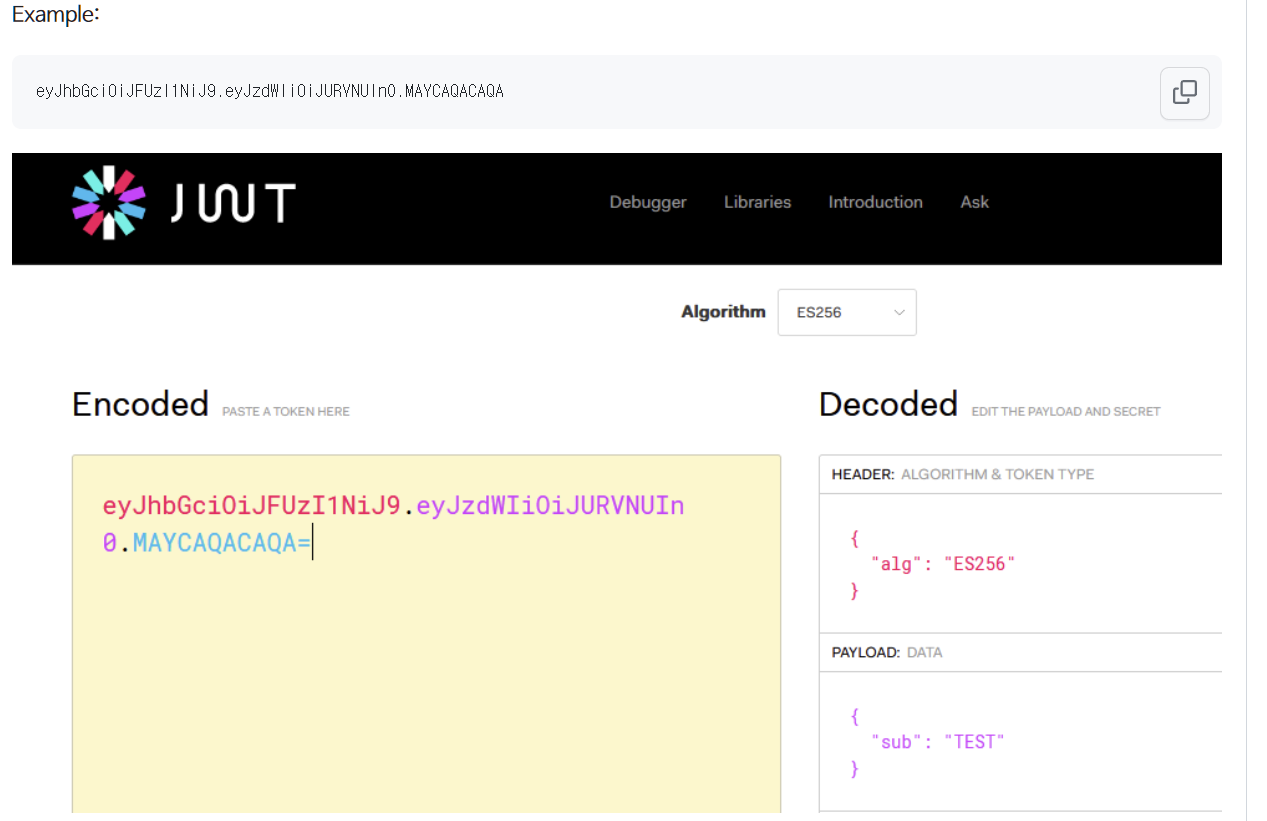Click the blue signature segment MAYCAQACAQA=
Screen dimensions: 1267x821
[x=222, y=544]
